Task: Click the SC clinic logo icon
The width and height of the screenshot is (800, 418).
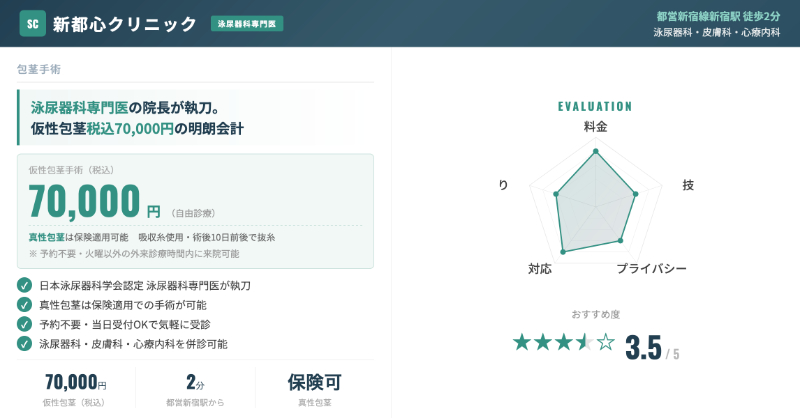Action: (33, 23)
